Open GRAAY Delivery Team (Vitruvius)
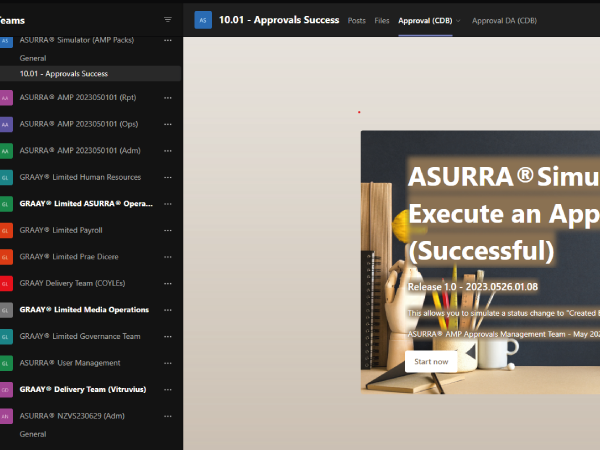Screen dimensions: 600x450 (x=83, y=389)
